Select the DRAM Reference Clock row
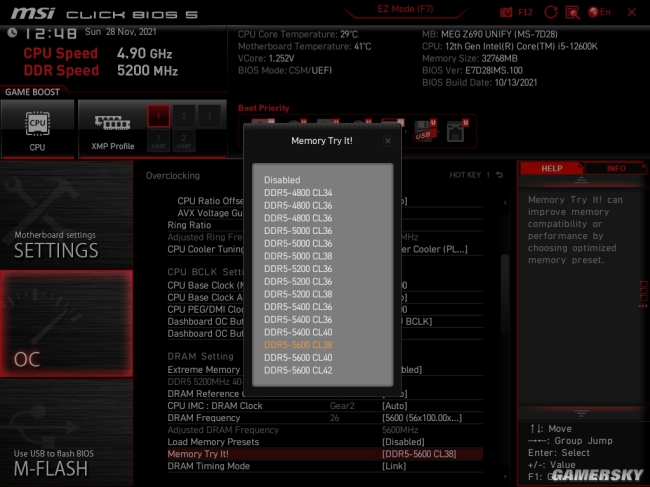Image resolution: width=650 pixels, height=487 pixels. point(205,394)
